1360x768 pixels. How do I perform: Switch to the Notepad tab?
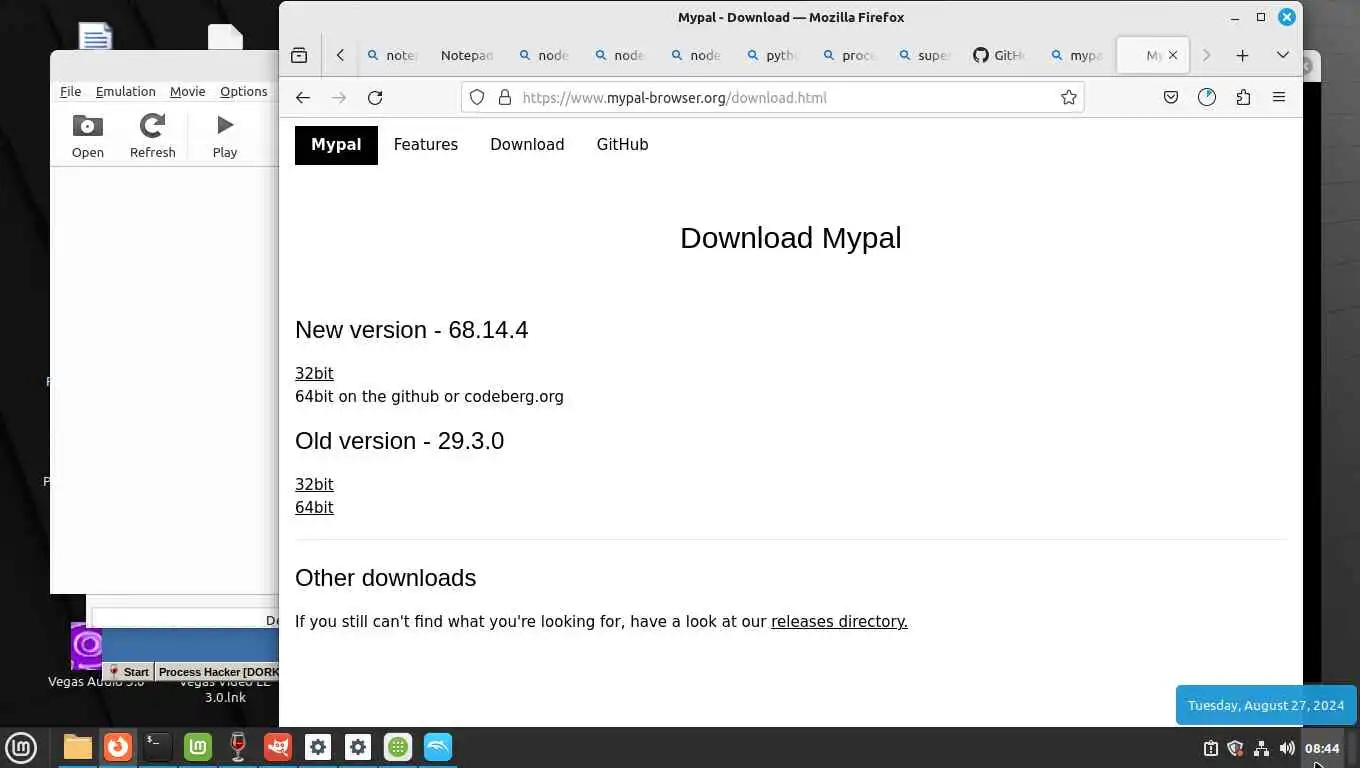466,56
